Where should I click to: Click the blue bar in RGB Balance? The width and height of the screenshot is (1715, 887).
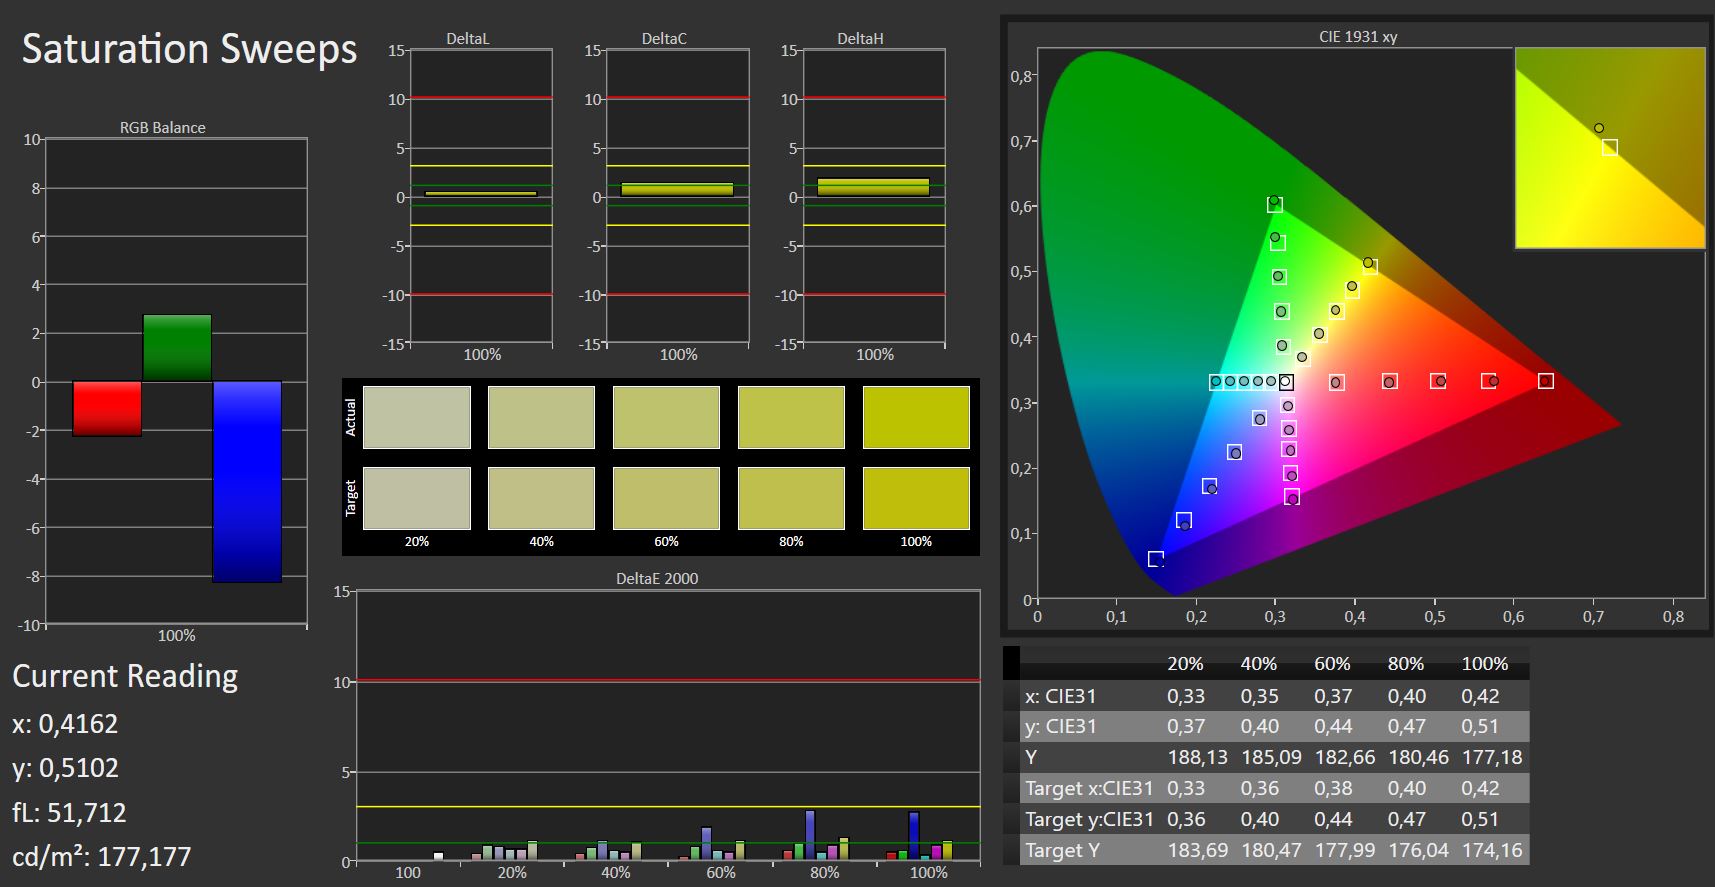(247, 481)
